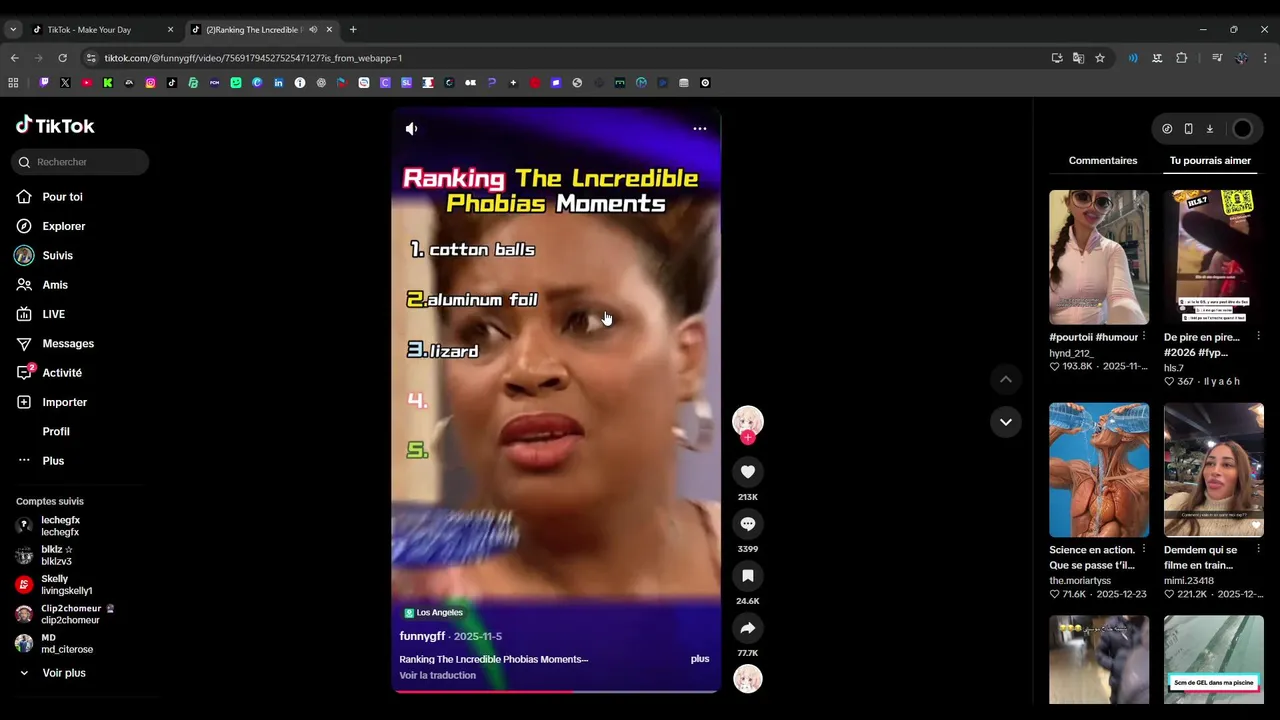Open the #pourtoii #humour video thumbnail
Screen dimensions: 1280x720
point(1099,257)
